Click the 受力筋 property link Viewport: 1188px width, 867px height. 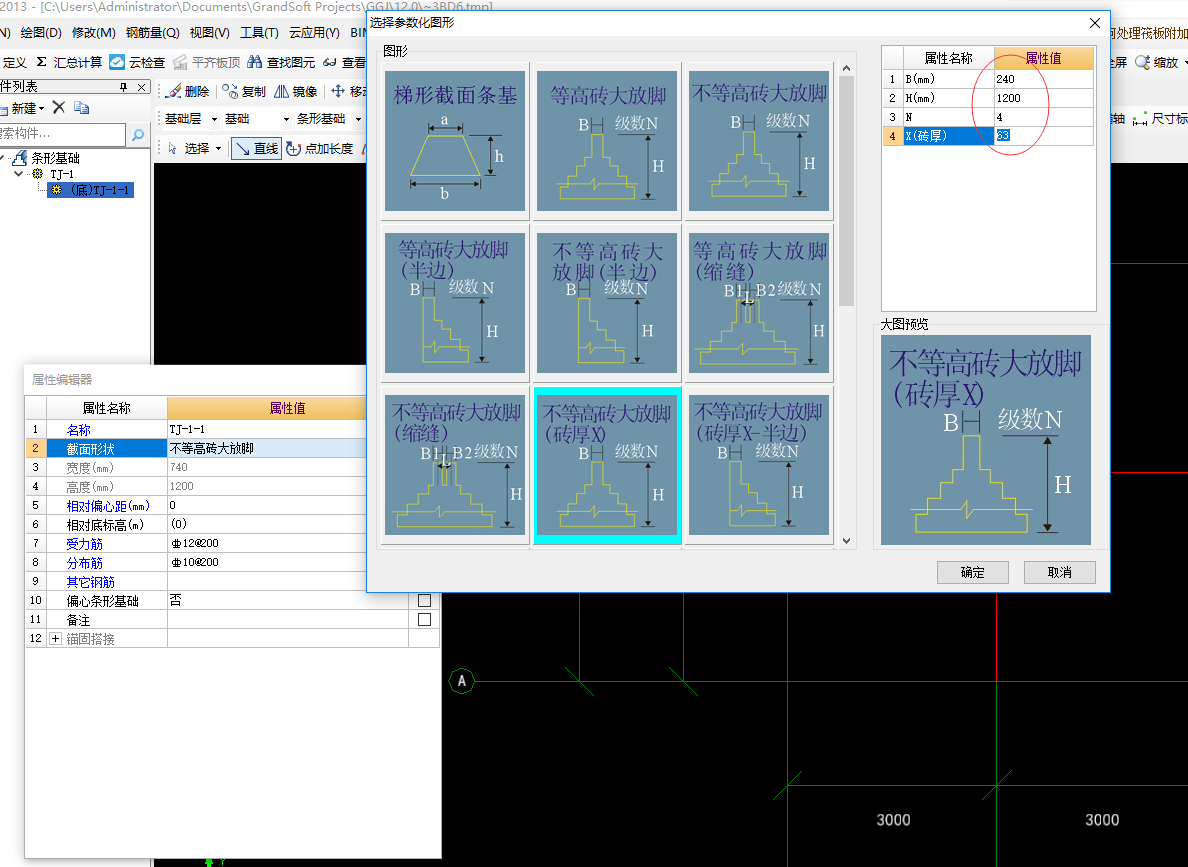(84, 543)
